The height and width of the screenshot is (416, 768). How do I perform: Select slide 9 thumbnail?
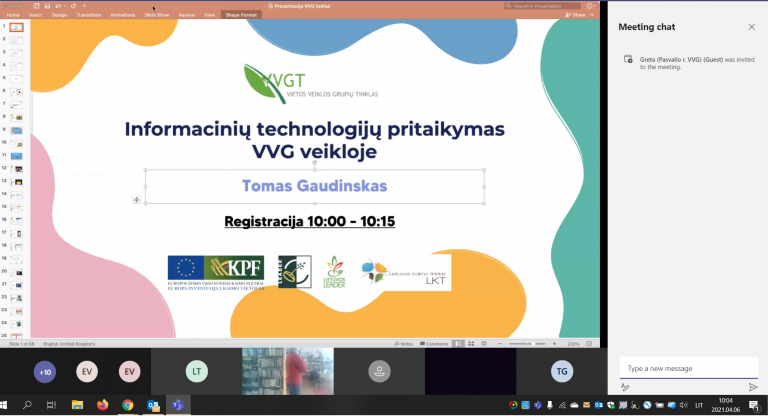[16, 131]
